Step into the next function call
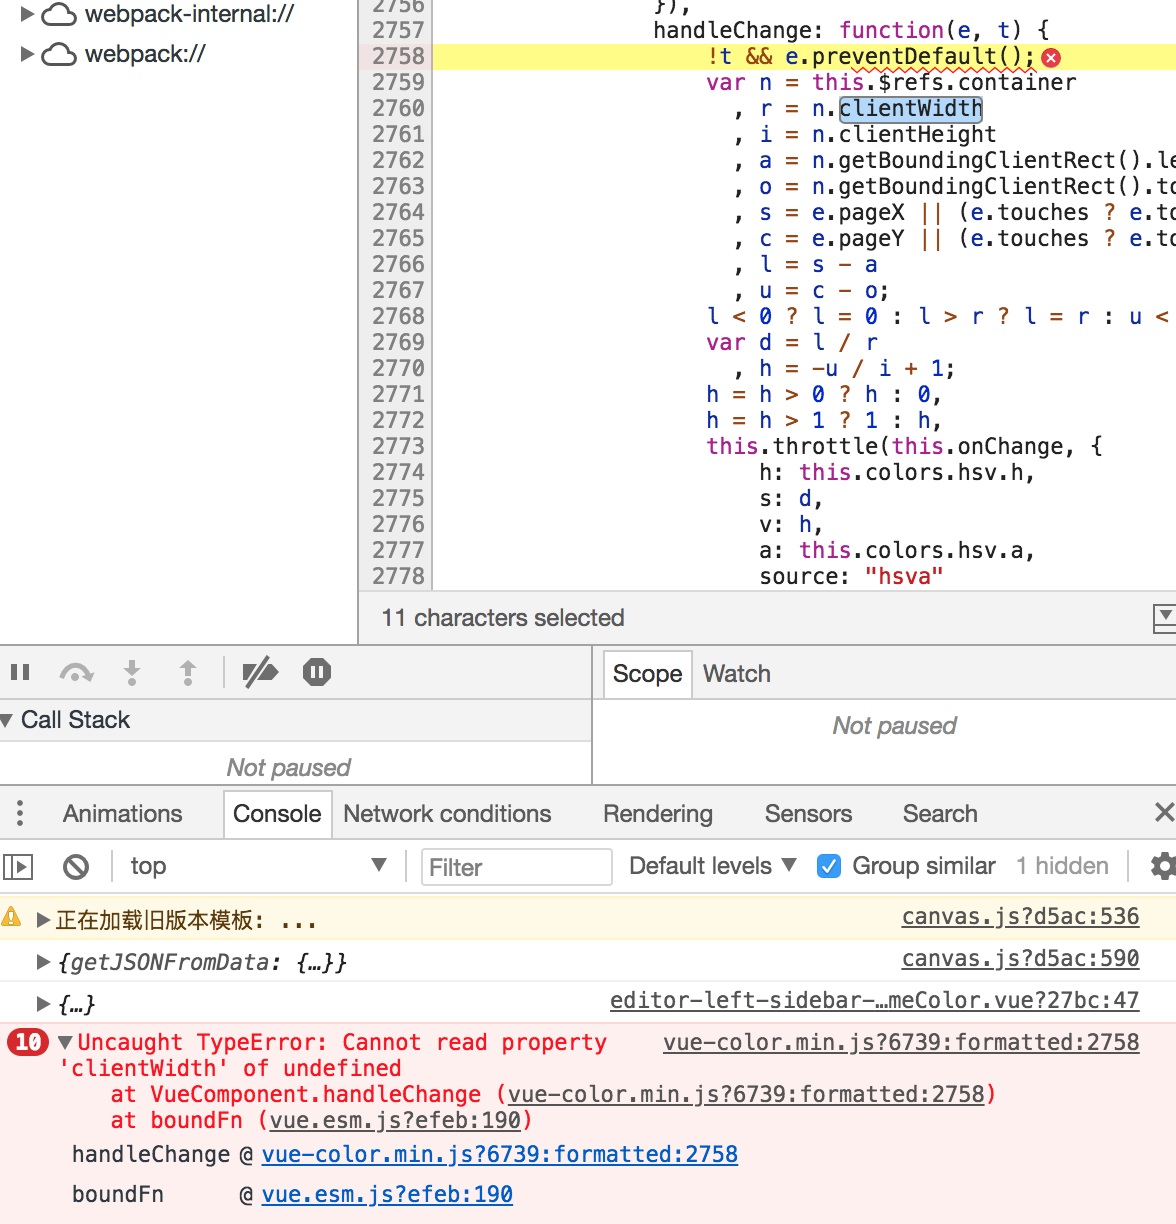 pos(132,672)
